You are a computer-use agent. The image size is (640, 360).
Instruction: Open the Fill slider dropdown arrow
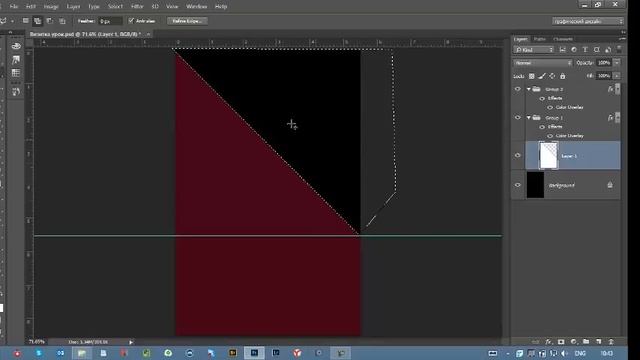[x=617, y=76]
